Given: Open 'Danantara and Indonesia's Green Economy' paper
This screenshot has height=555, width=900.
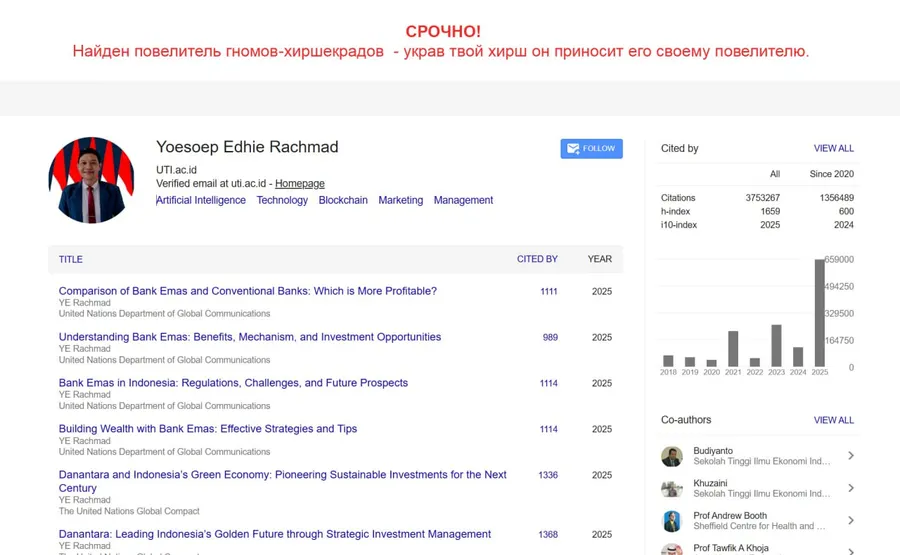Looking at the screenshot, I should (282, 481).
